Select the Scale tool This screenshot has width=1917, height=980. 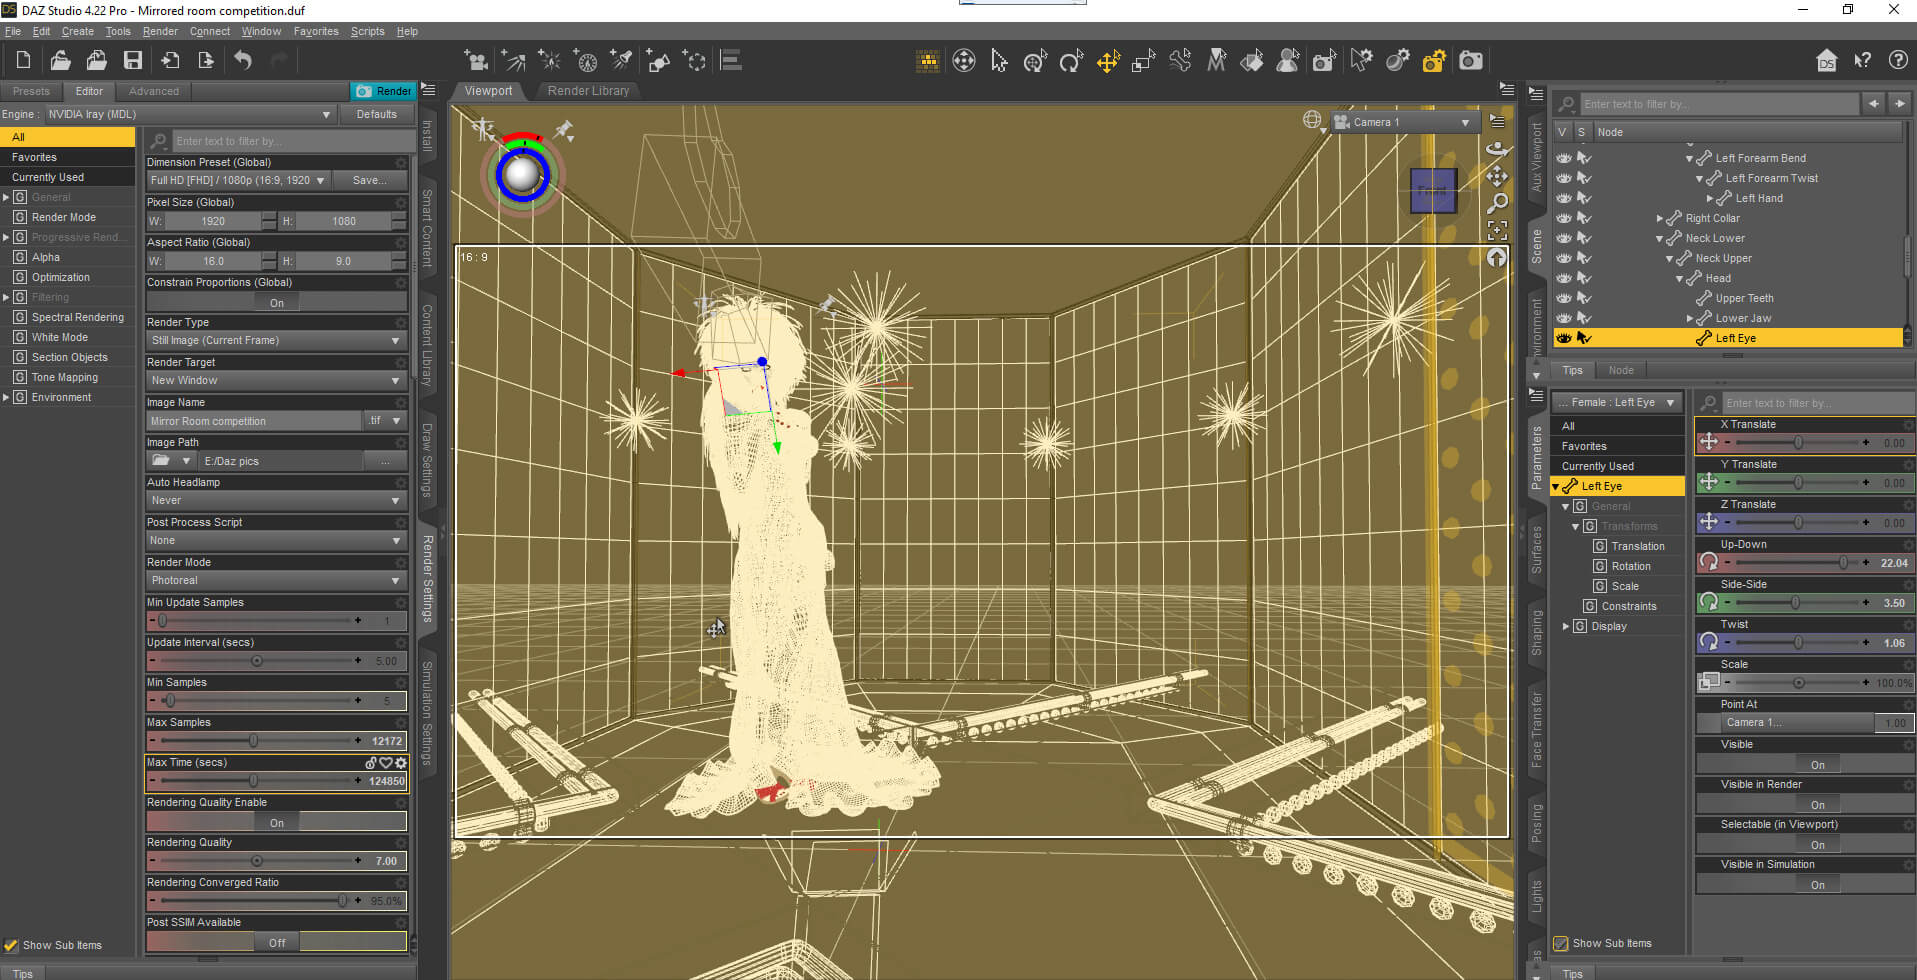click(x=1144, y=61)
